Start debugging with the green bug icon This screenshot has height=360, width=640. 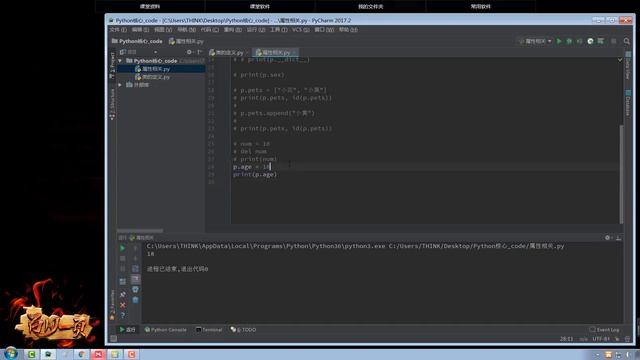click(569, 41)
